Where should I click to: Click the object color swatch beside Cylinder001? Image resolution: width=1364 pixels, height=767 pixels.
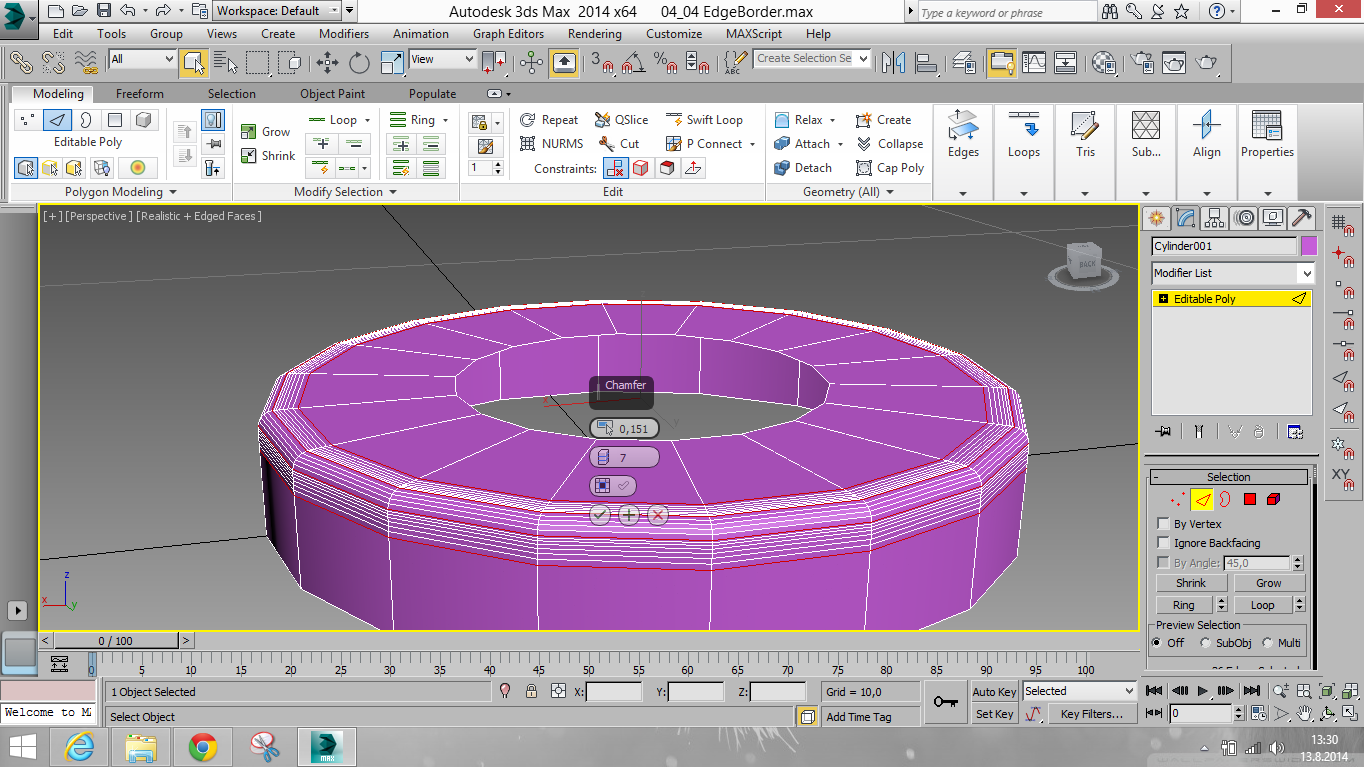point(1308,245)
